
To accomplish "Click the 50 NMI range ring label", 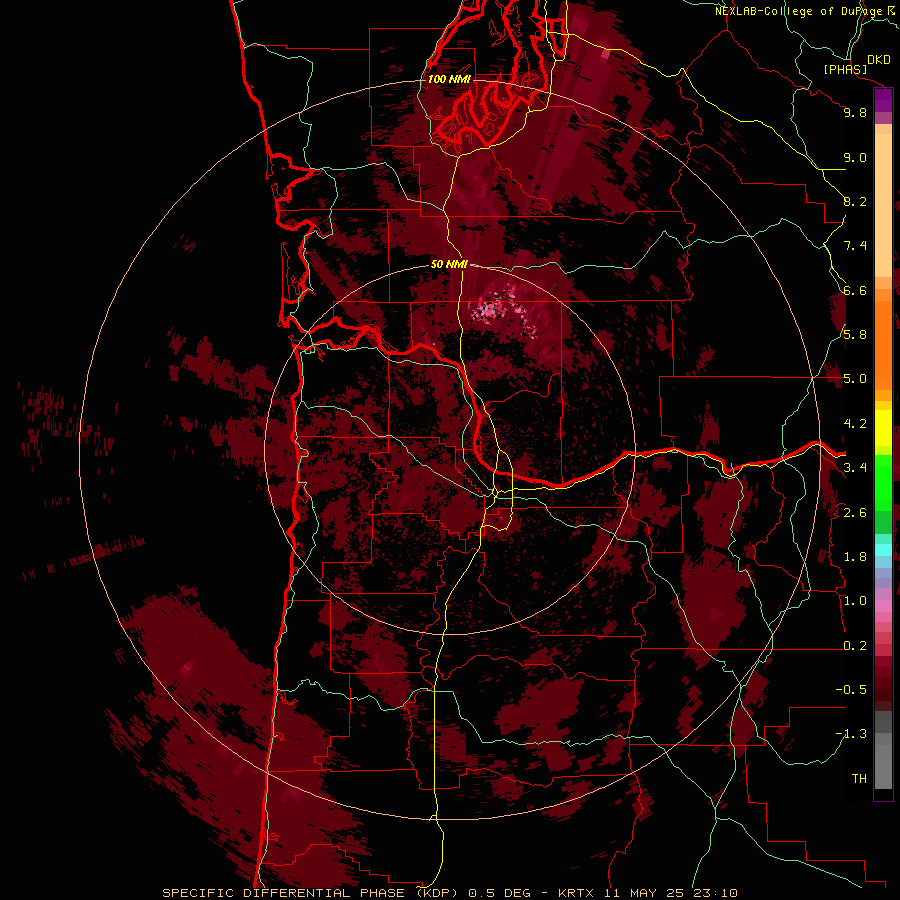I will tap(449, 265).
